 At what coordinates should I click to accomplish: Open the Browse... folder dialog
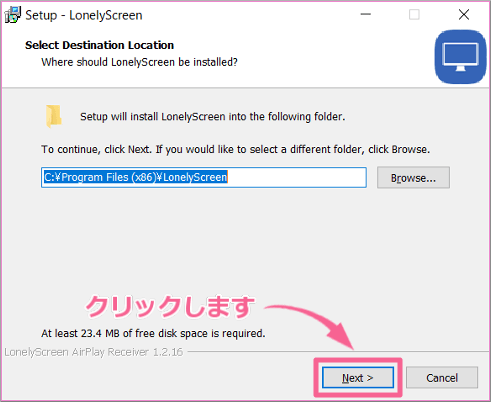tap(413, 178)
